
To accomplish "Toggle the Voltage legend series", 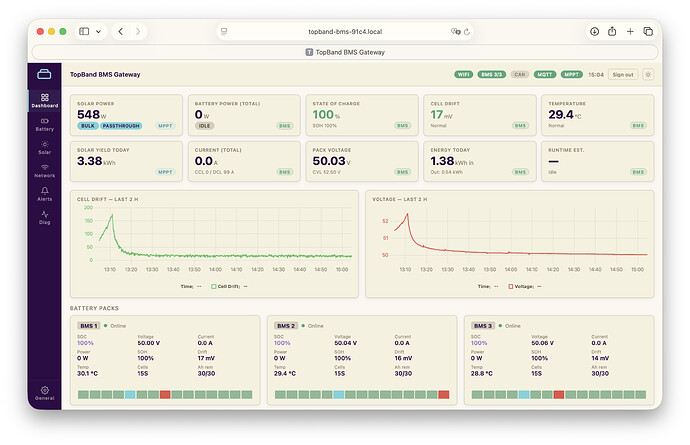I will coord(521,287).
